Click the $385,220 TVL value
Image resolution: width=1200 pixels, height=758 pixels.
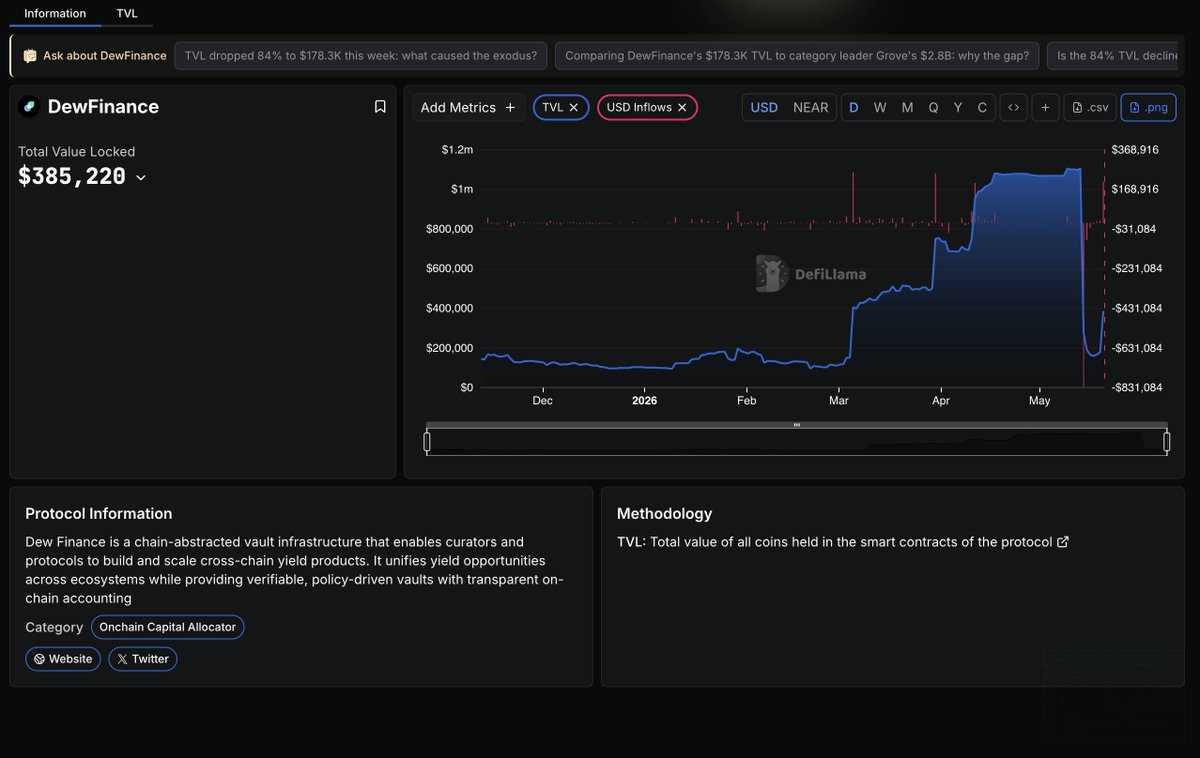pyautogui.click(x=72, y=177)
